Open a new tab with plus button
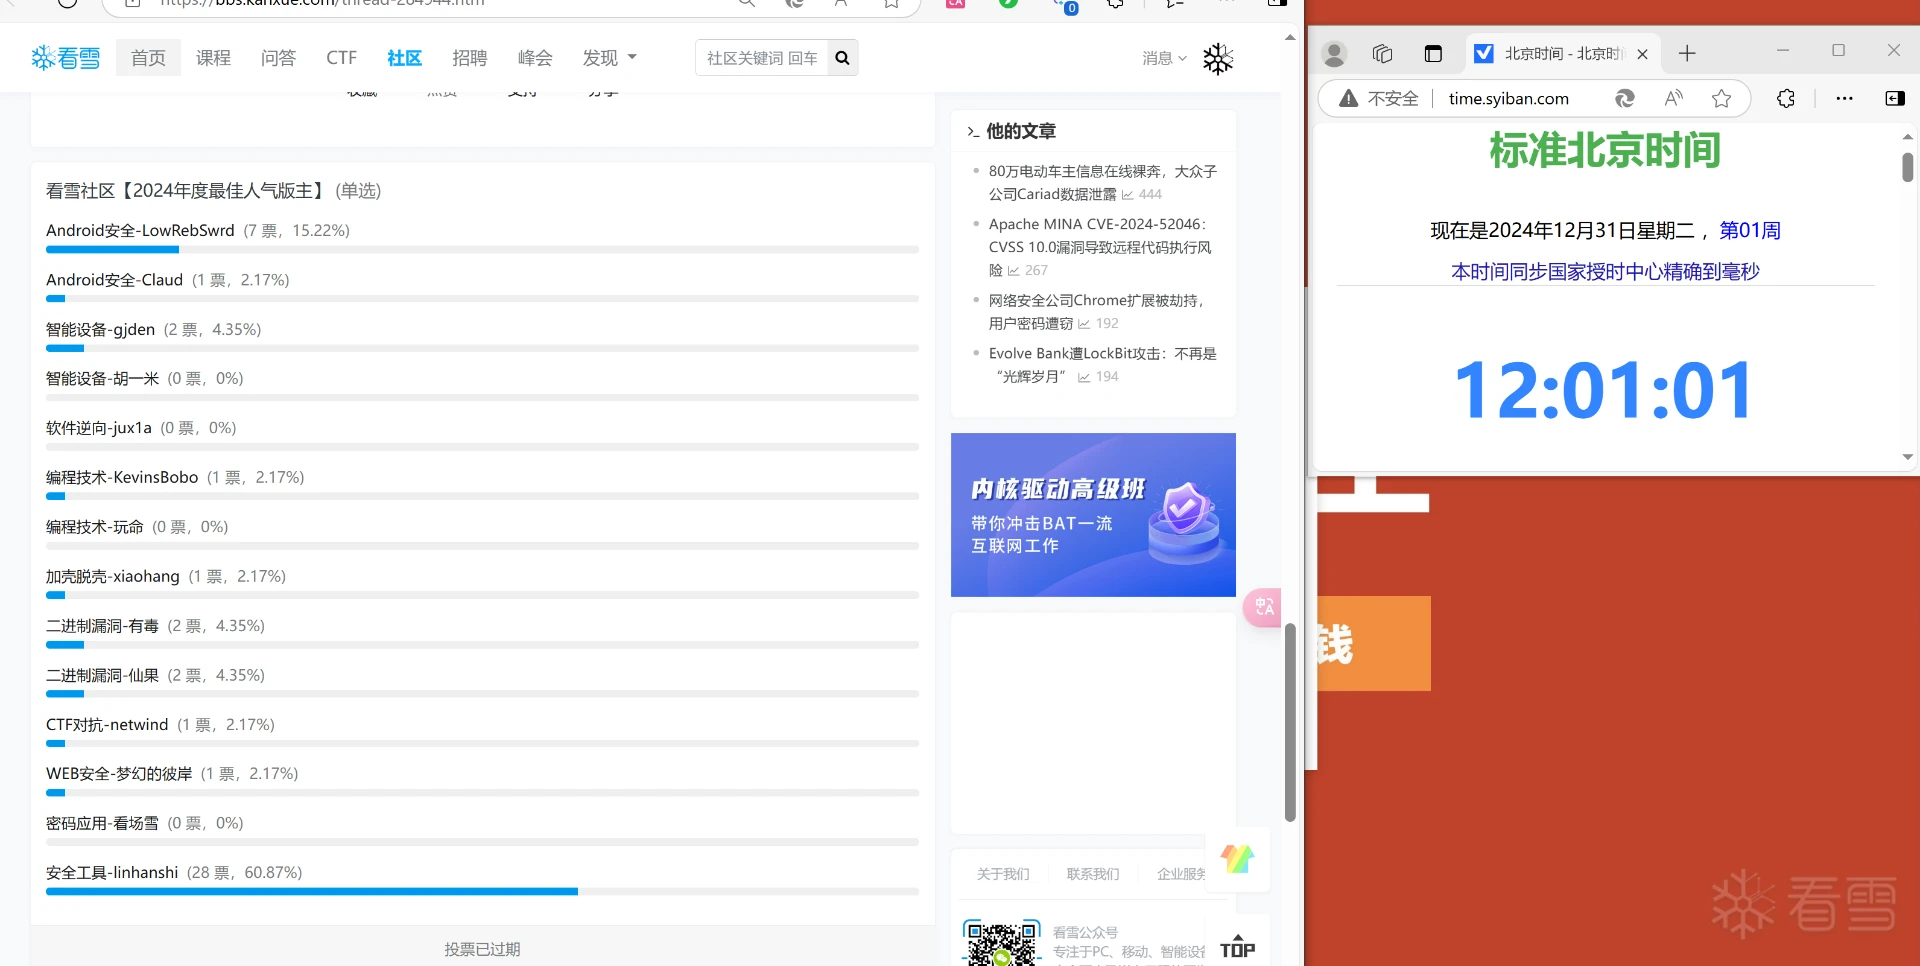 pyautogui.click(x=1687, y=54)
